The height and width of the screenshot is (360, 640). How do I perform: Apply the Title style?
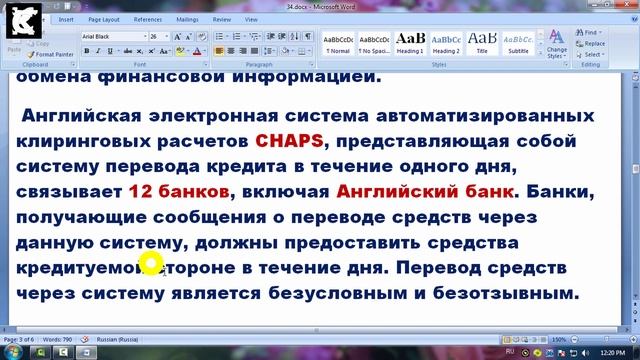coord(482,44)
